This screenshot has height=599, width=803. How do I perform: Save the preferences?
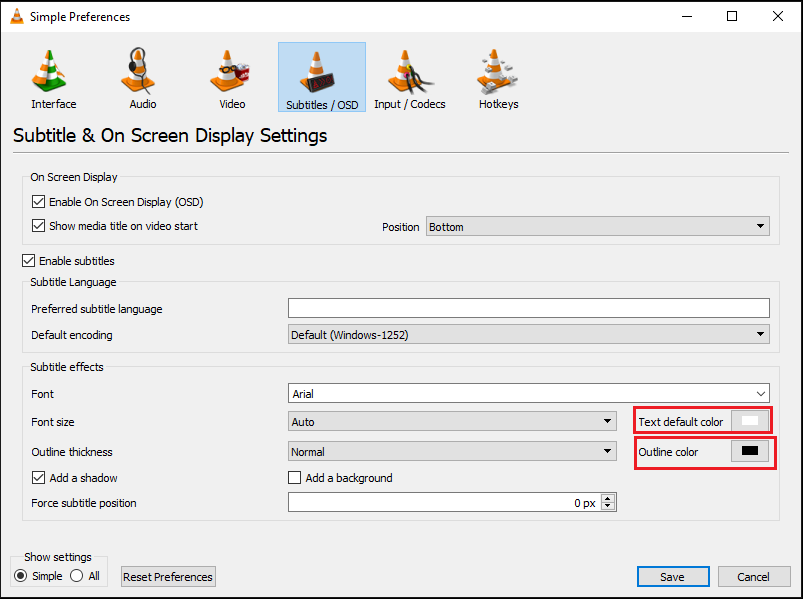pyautogui.click(x=673, y=576)
